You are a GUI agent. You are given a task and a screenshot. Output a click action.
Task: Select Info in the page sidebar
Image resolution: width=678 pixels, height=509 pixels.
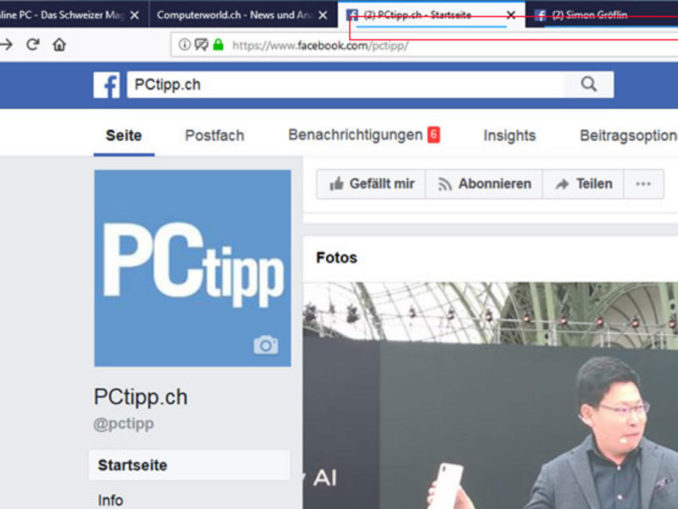point(110,500)
